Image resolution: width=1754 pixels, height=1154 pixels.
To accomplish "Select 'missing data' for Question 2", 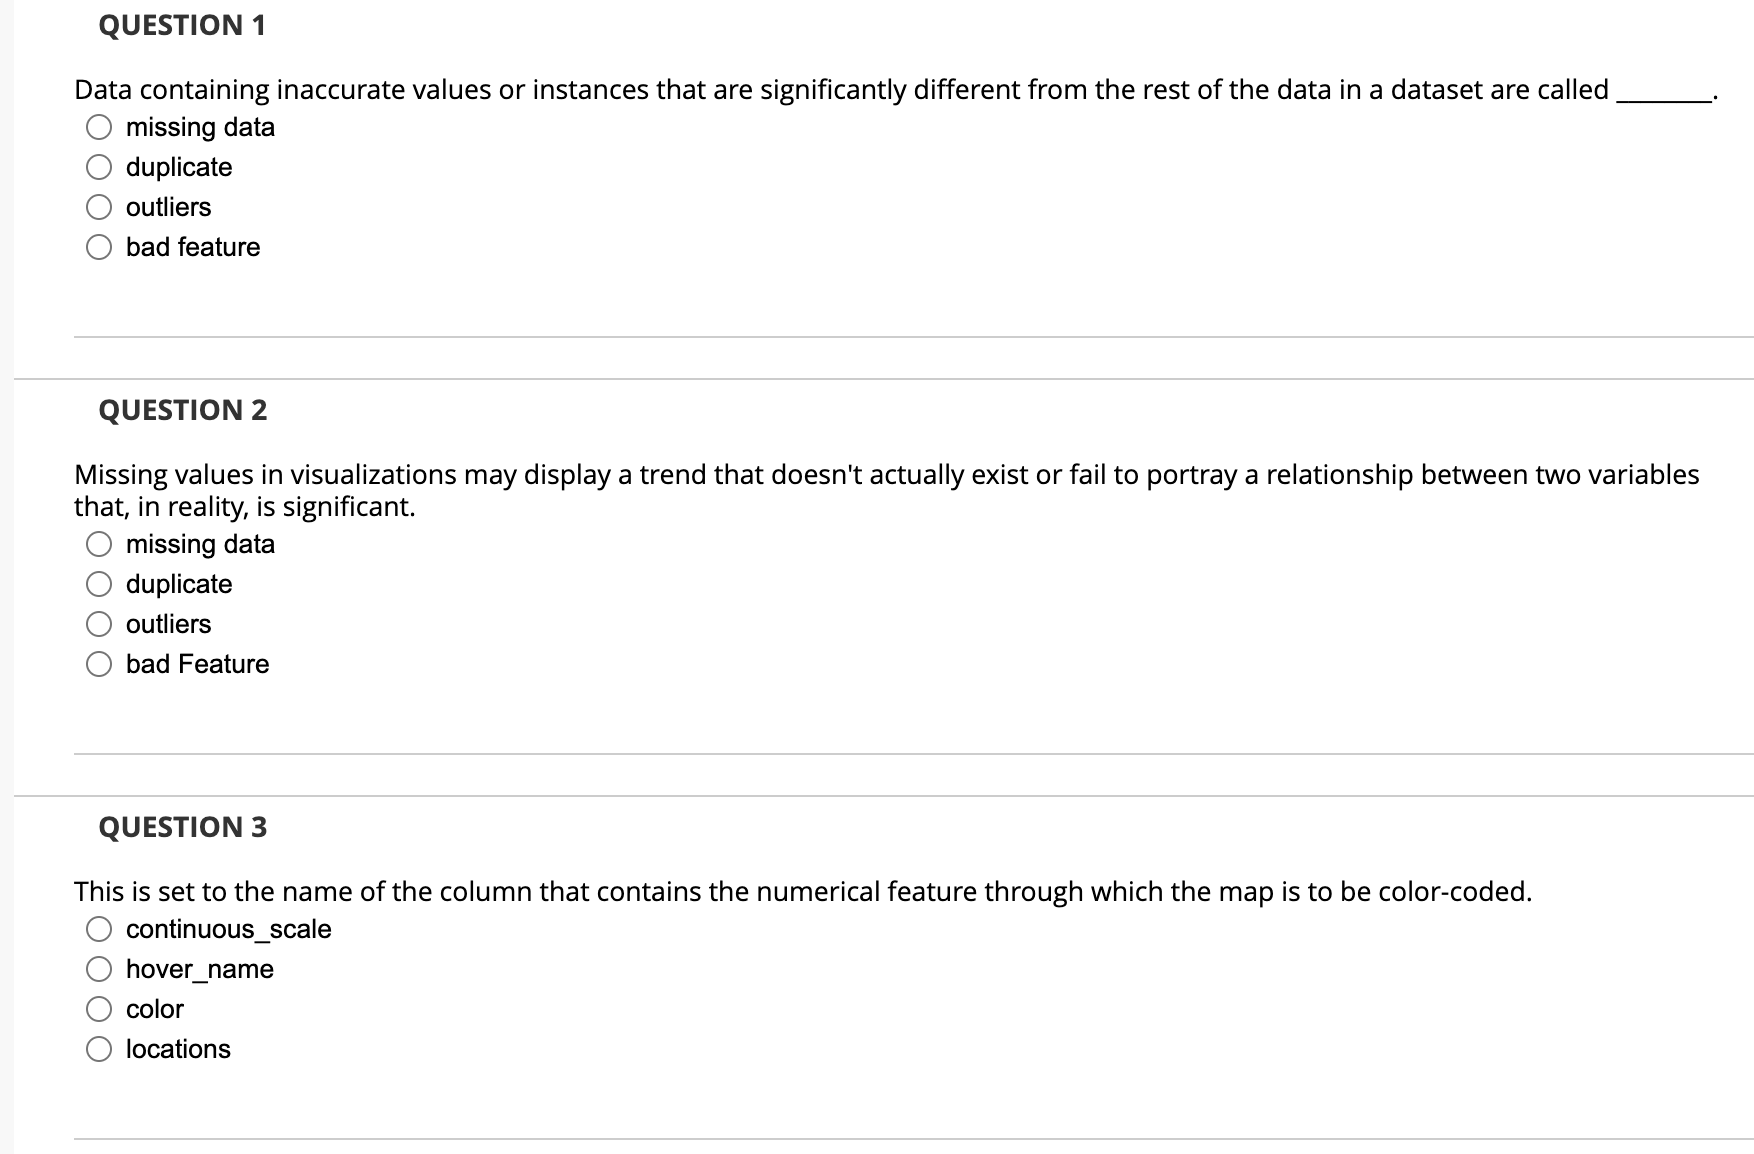I will click(99, 543).
